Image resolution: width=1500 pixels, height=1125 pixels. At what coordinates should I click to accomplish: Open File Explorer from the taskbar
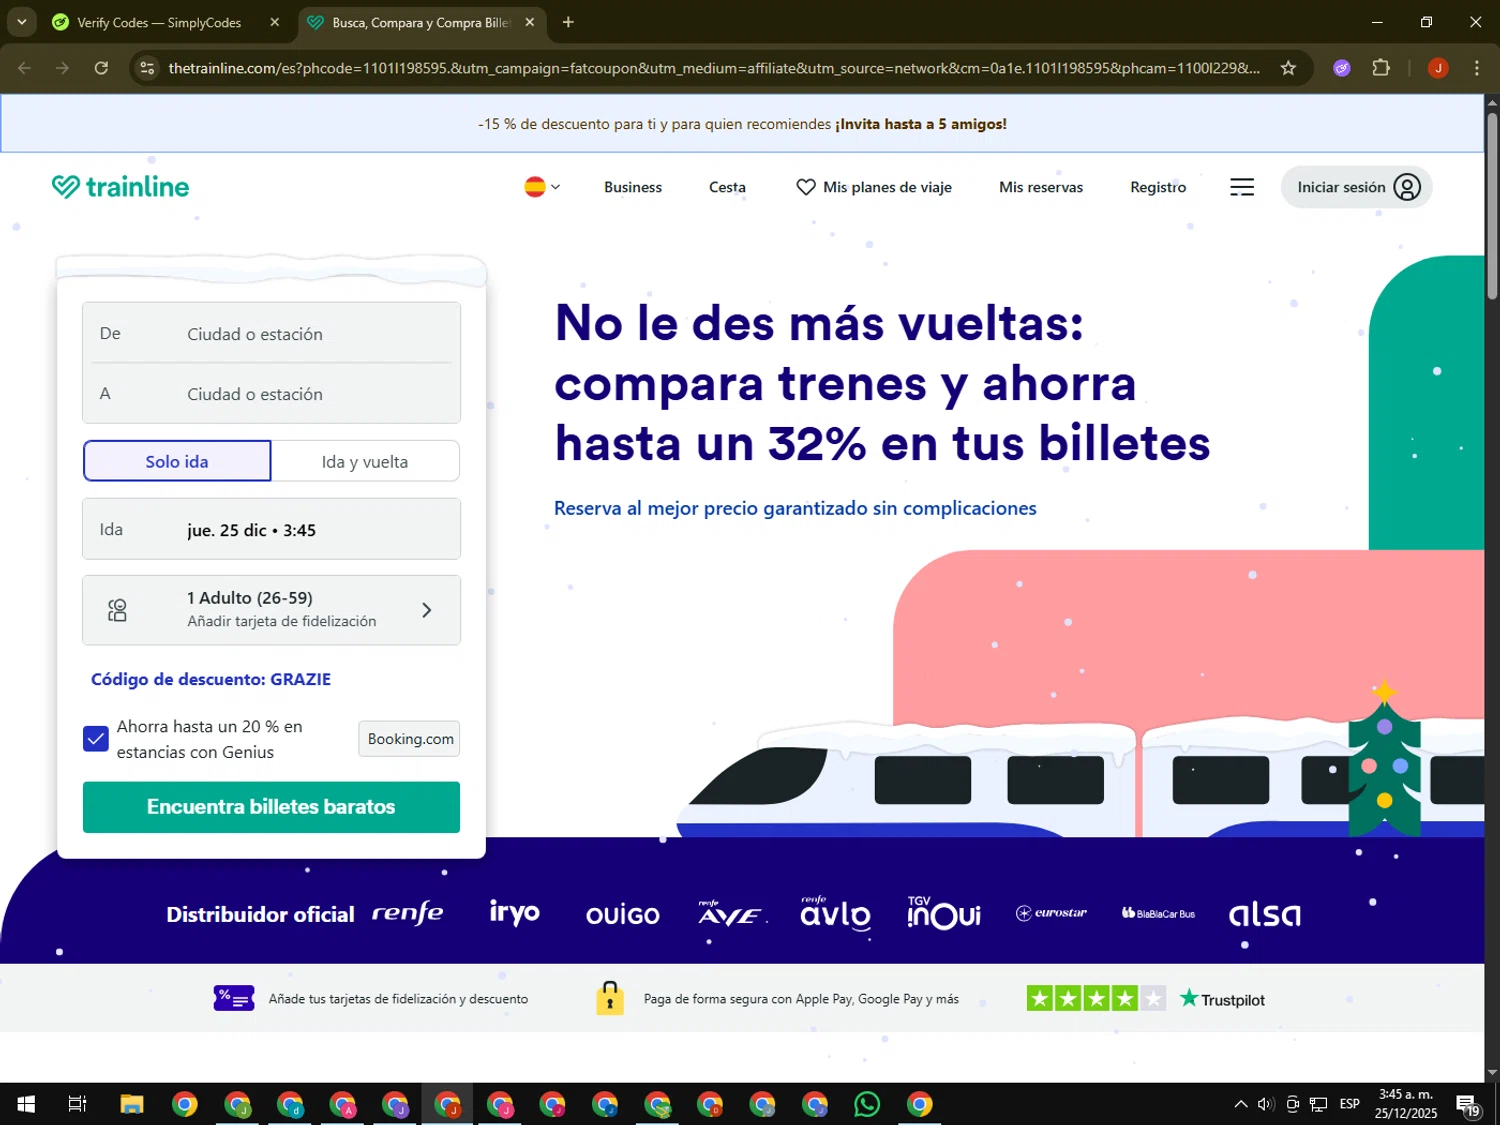click(x=132, y=1104)
